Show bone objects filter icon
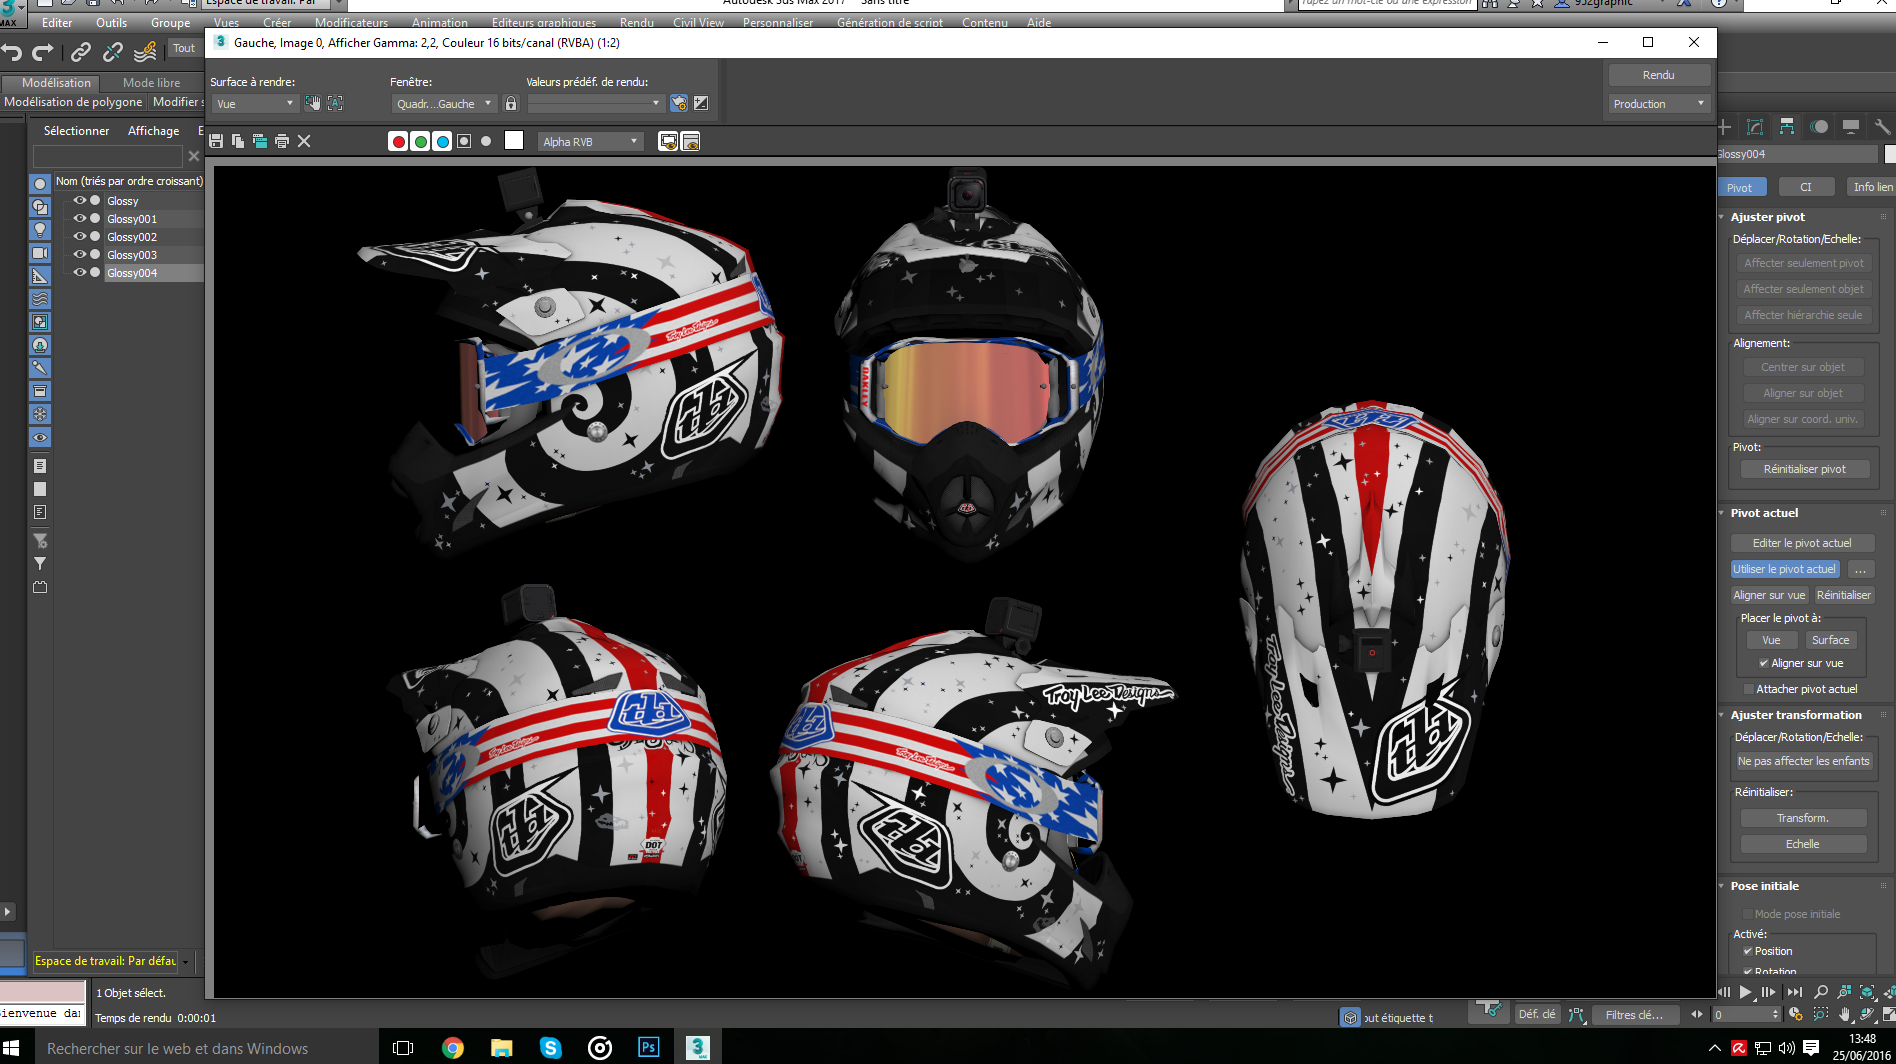1896x1064 pixels. (x=40, y=368)
